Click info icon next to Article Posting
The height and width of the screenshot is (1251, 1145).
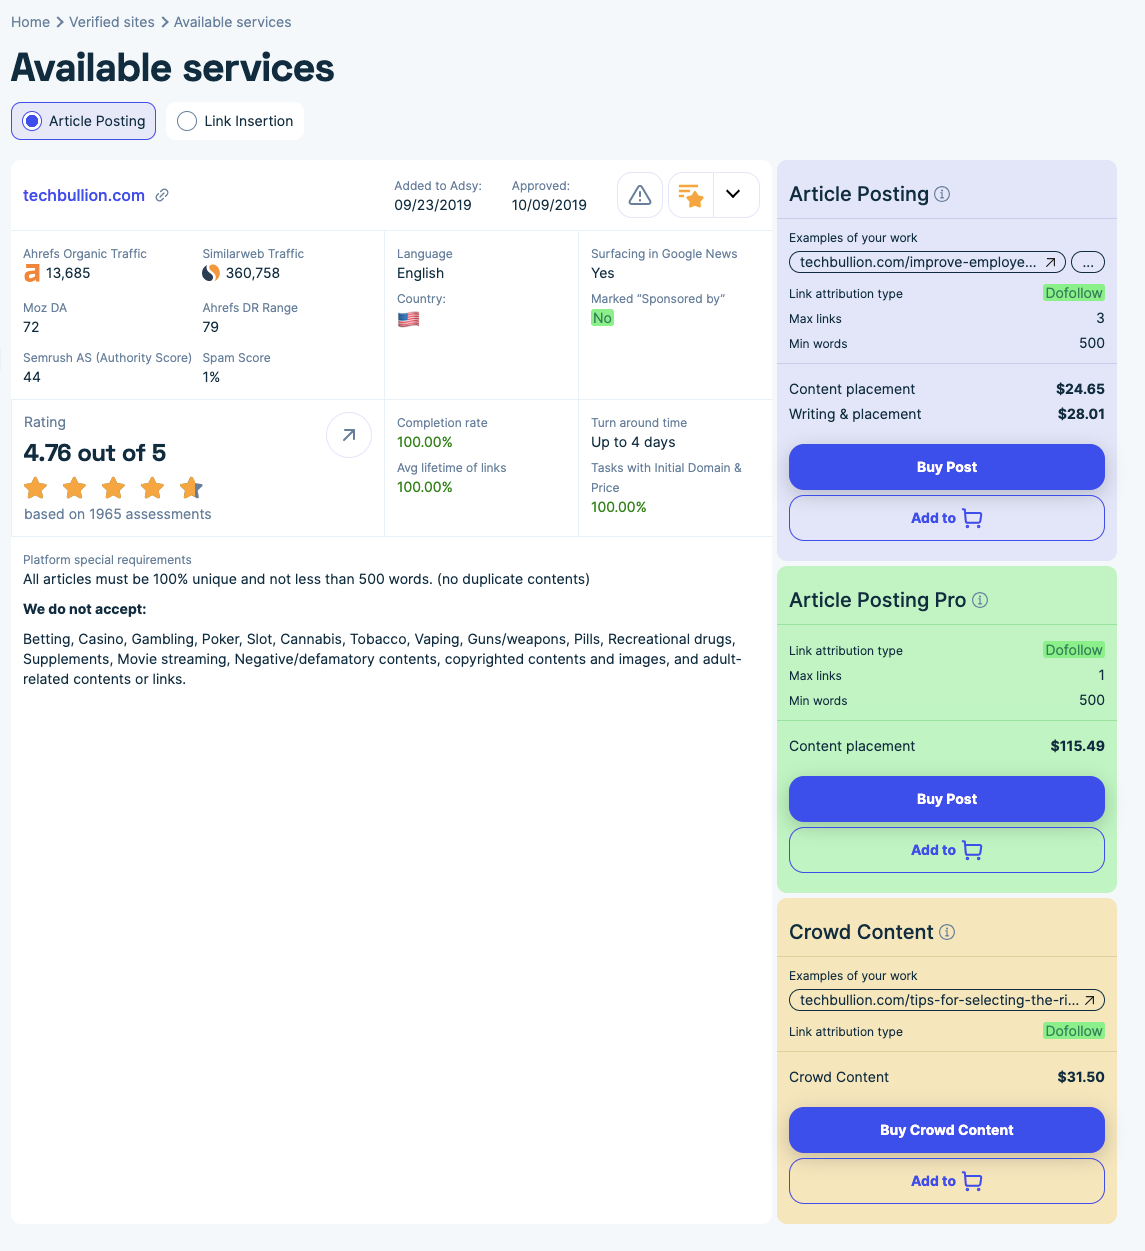[x=942, y=194]
